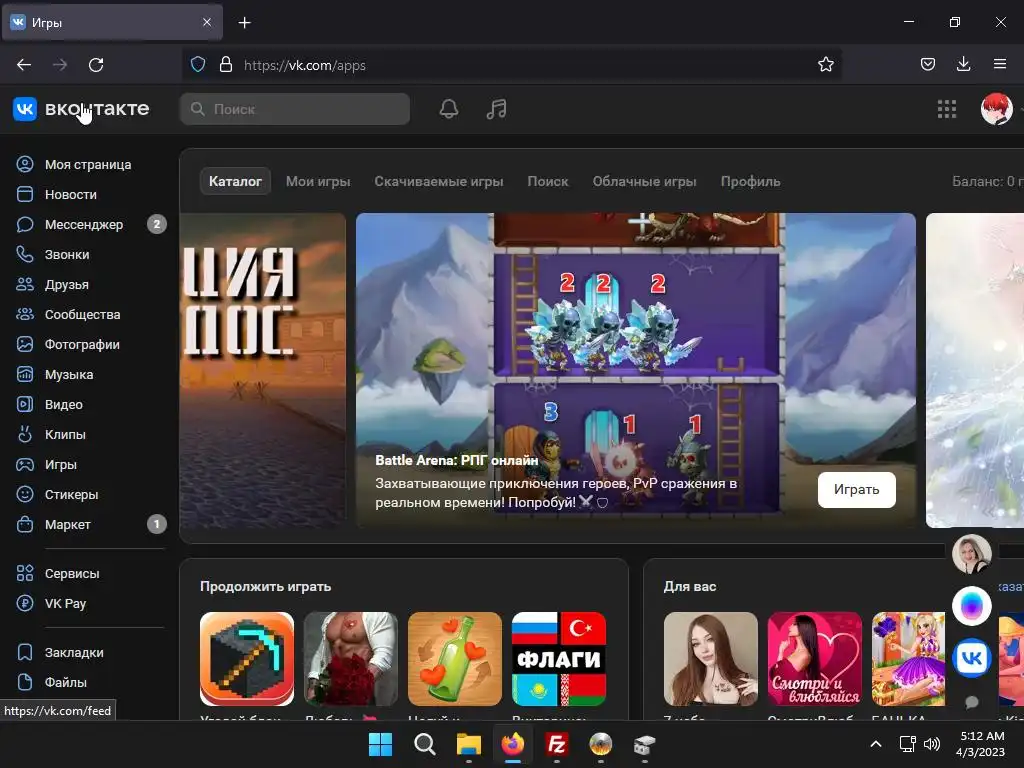
Task: Reload the page with refresh icon
Action: pos(96,65)
